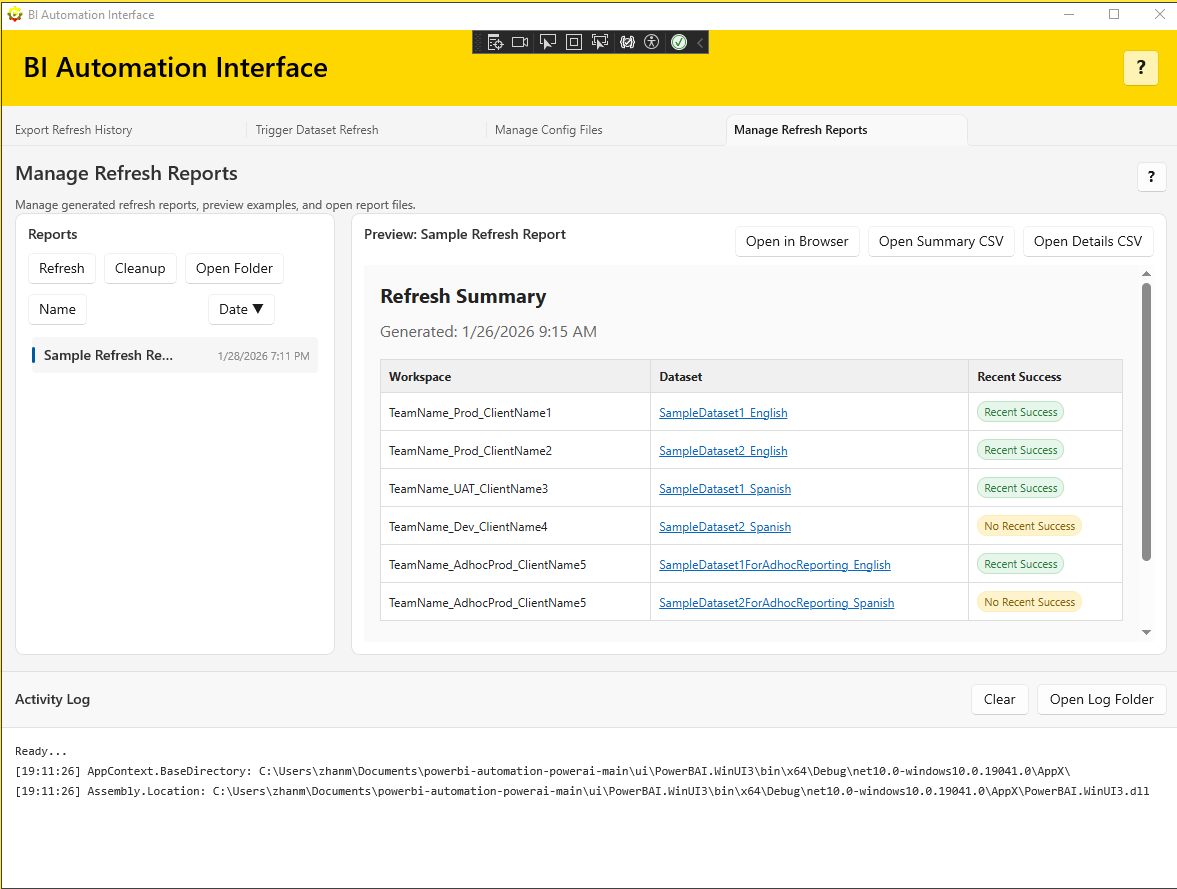Toggle sorting reports by Name
Screen dimensions: 1177x889
(x=57, y=309)
